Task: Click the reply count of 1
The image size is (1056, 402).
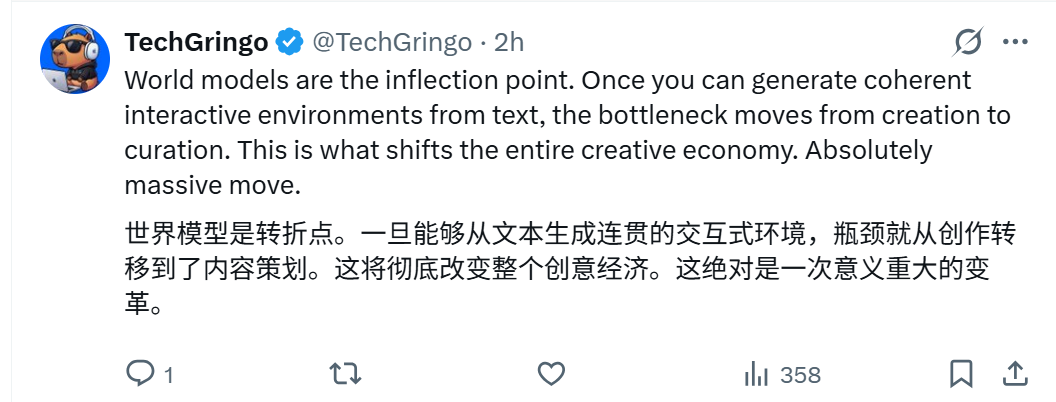Action: [168, 375]
